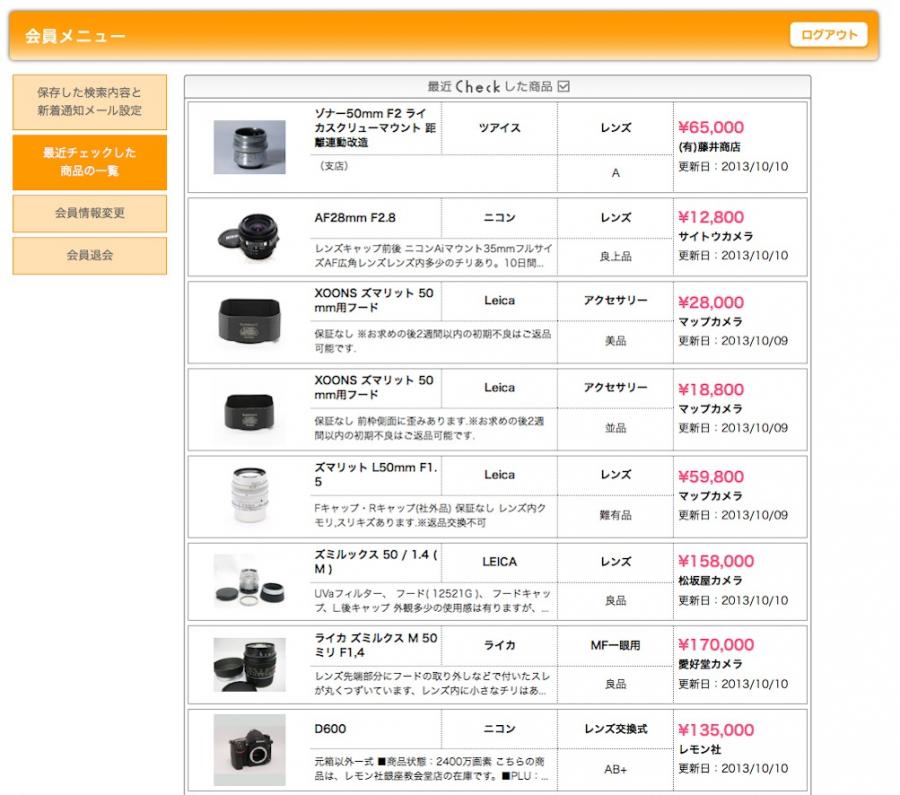Click the ¥158,000 price
This screenshot has height=795, width=900.
pos(716,561)
